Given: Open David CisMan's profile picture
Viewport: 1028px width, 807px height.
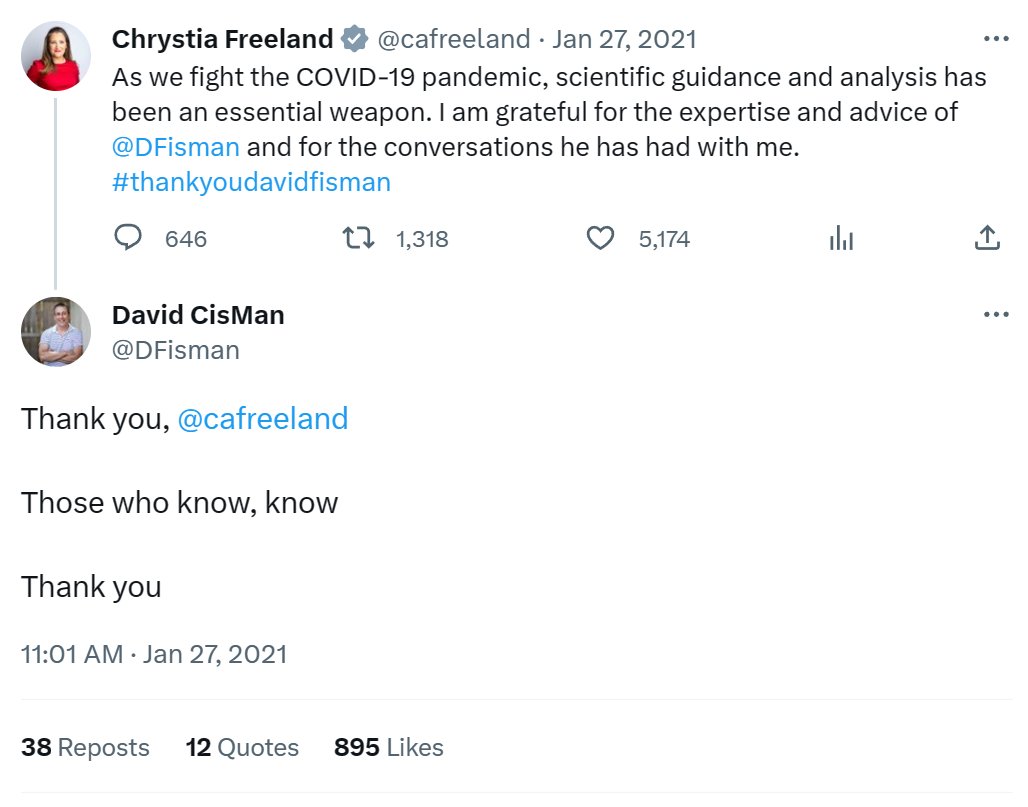Looking at the screenshot, I should [x=56, y=331].
